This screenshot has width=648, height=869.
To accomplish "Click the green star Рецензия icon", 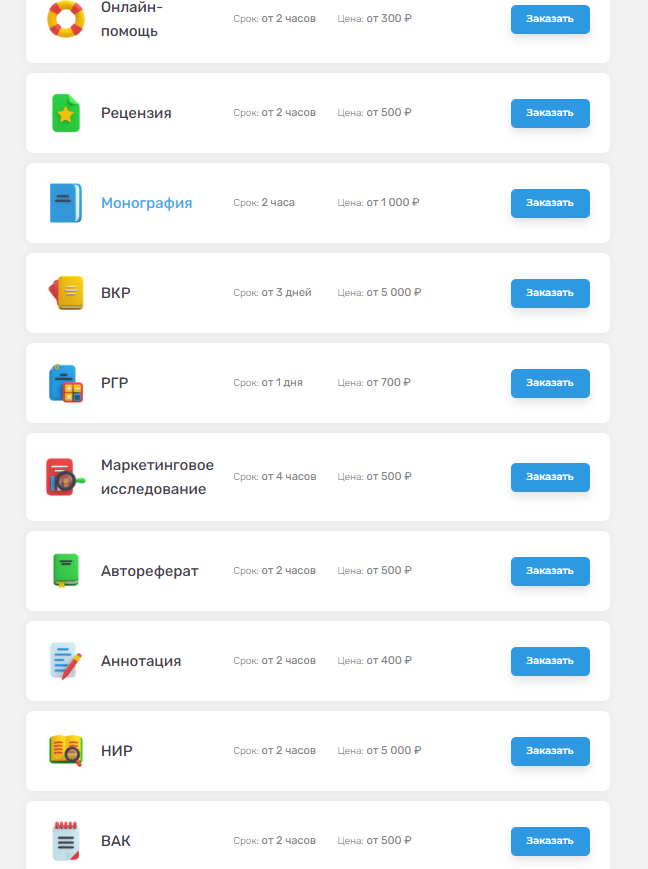I will [x=66, y=113].
